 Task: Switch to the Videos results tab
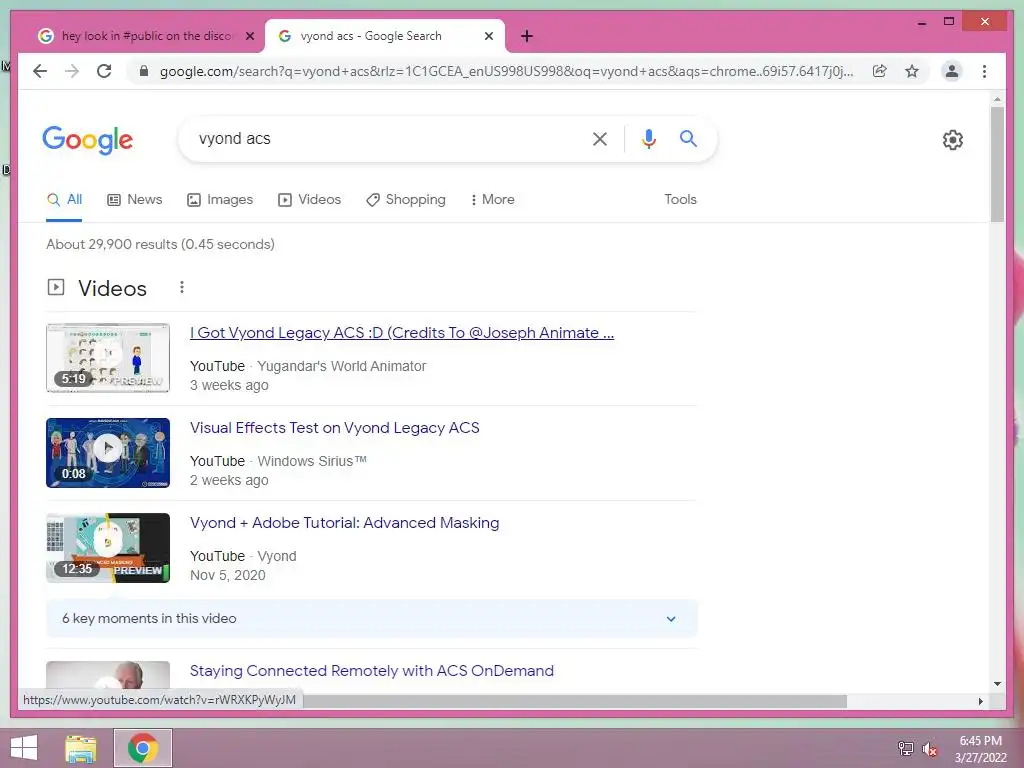click(x=310, y=200)
